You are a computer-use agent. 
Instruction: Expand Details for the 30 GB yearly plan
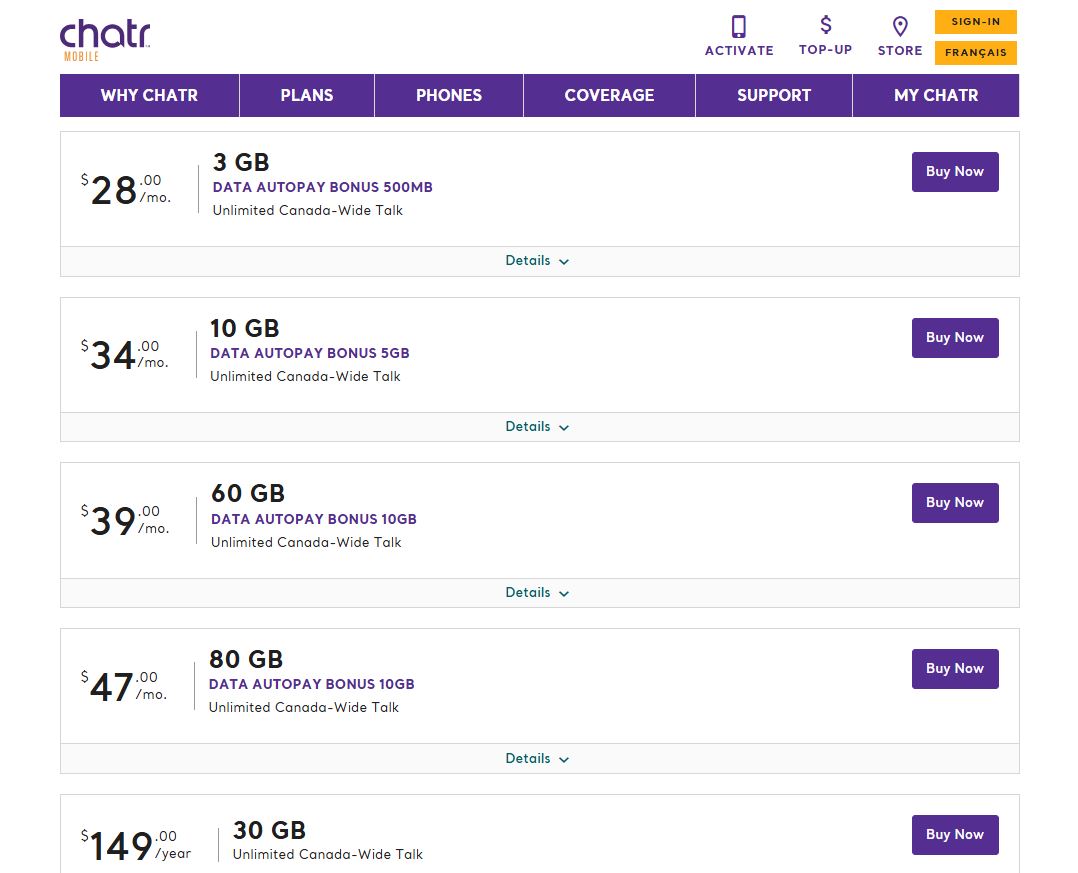pyautogui.click(x=537, y=870)
